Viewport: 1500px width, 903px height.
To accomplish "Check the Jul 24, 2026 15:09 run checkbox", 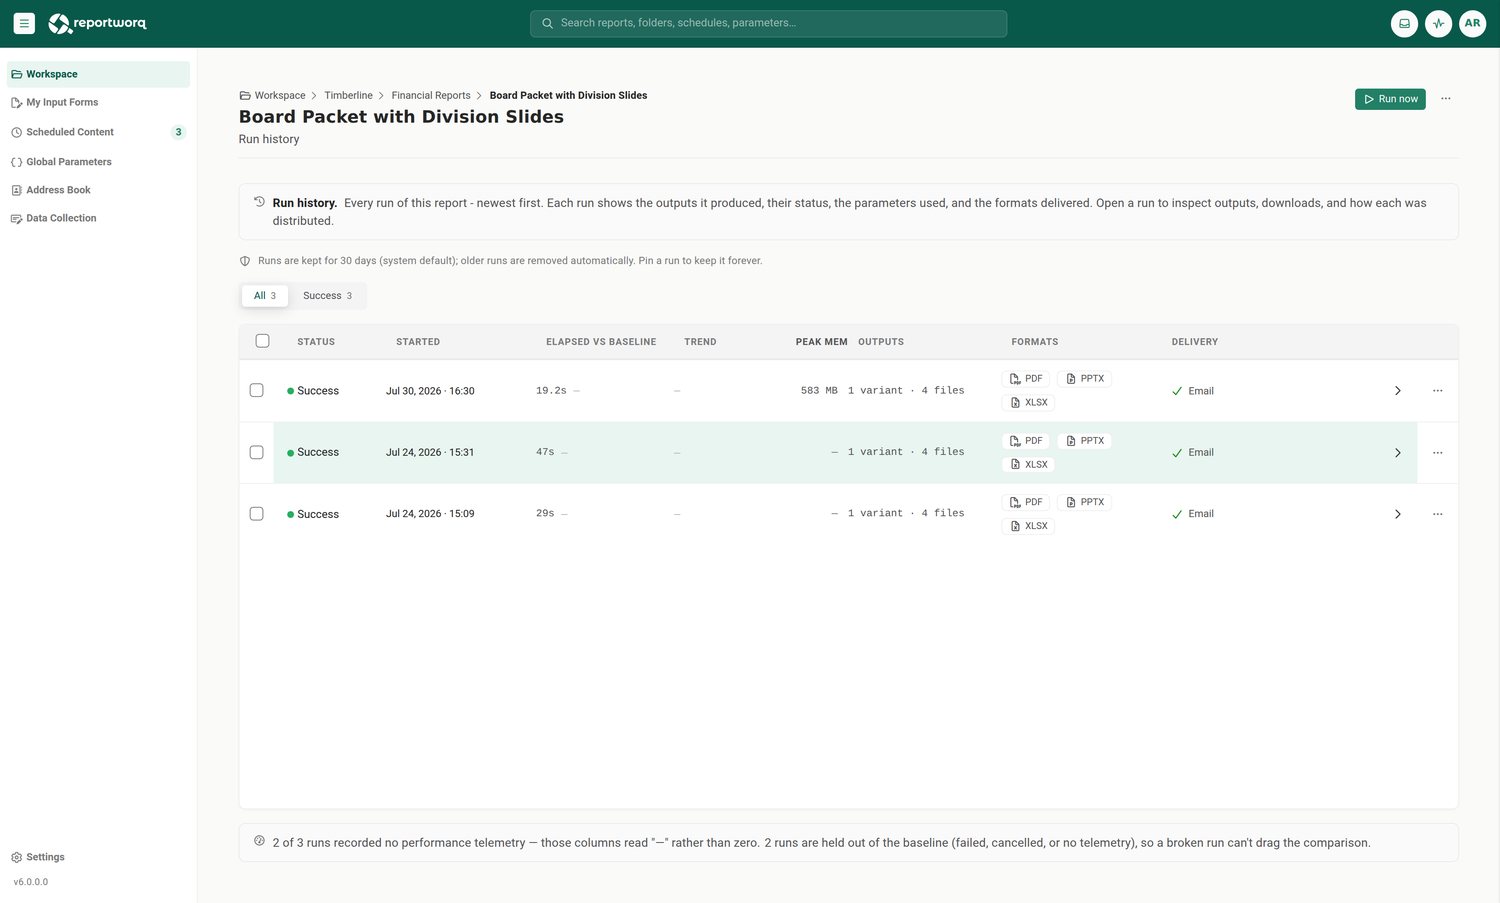I will pos(256,514).
